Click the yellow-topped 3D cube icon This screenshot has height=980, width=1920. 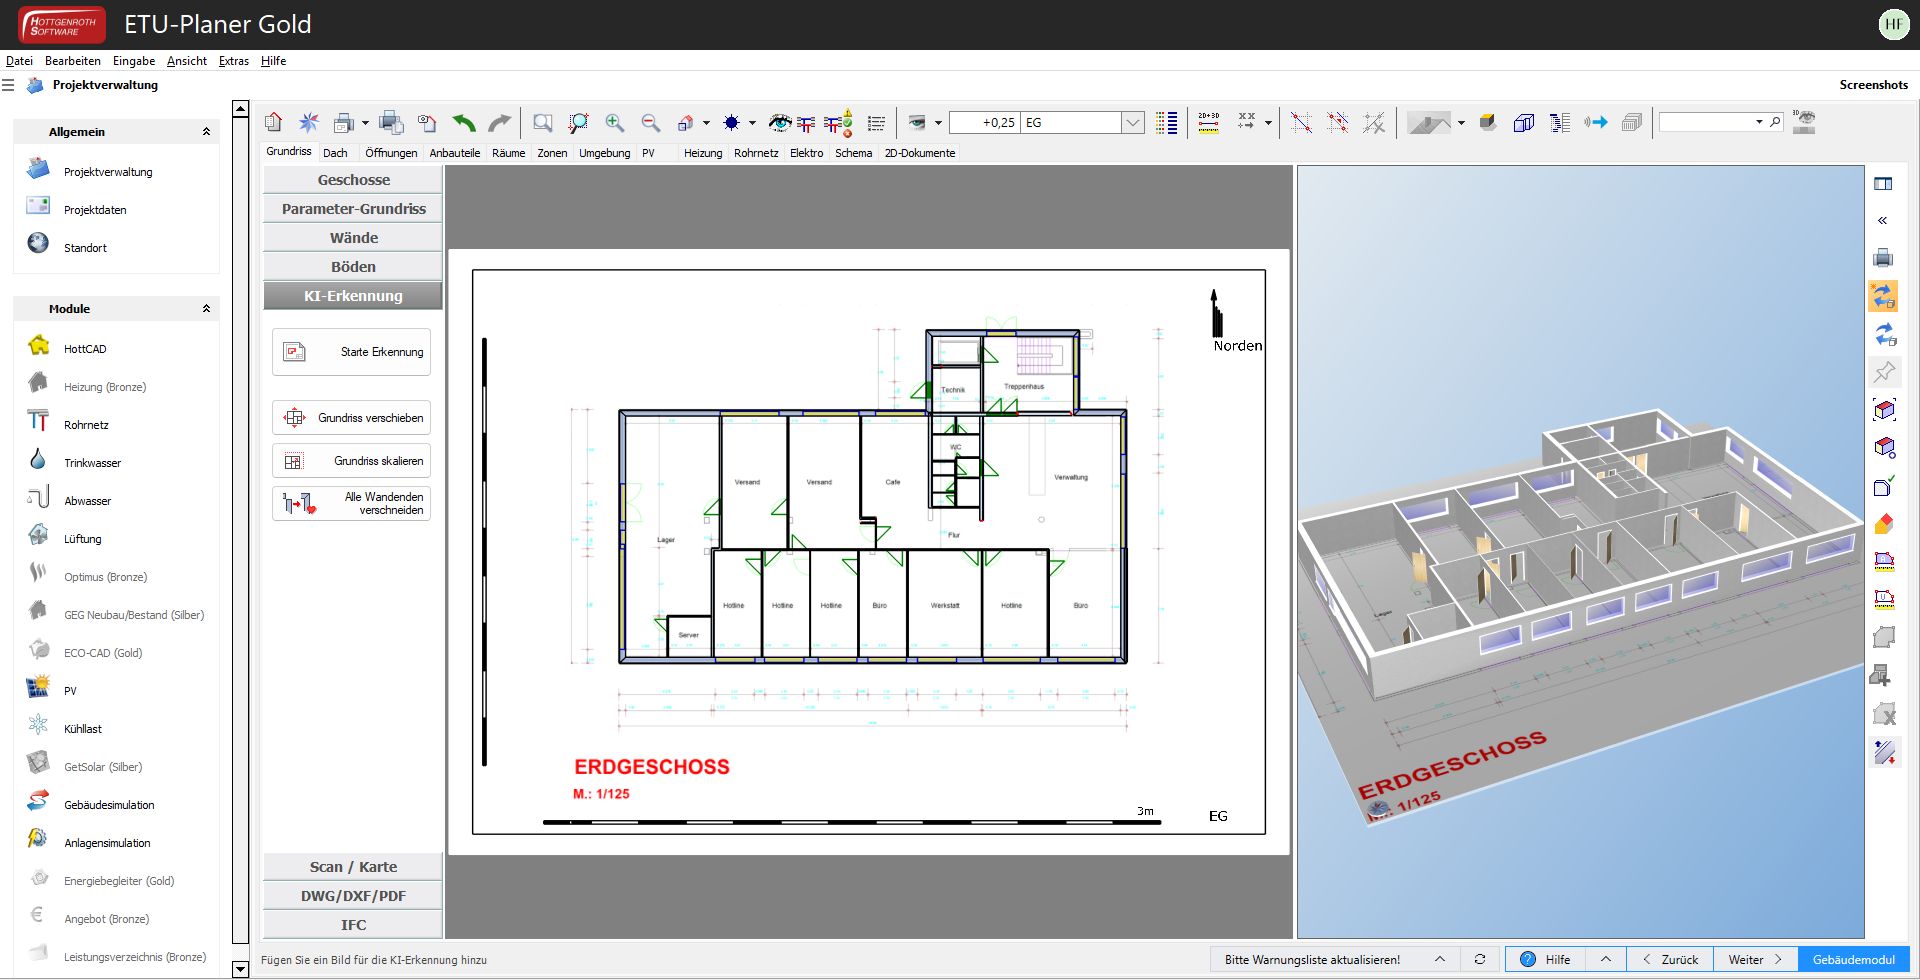pyautogui.click(x=1488, y=122)
